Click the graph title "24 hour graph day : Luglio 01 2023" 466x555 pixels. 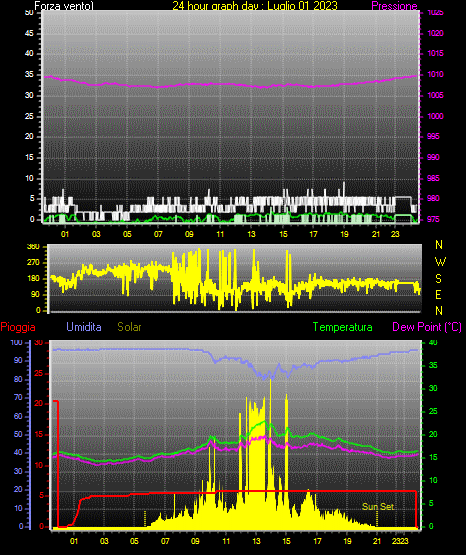coord(255,6)
